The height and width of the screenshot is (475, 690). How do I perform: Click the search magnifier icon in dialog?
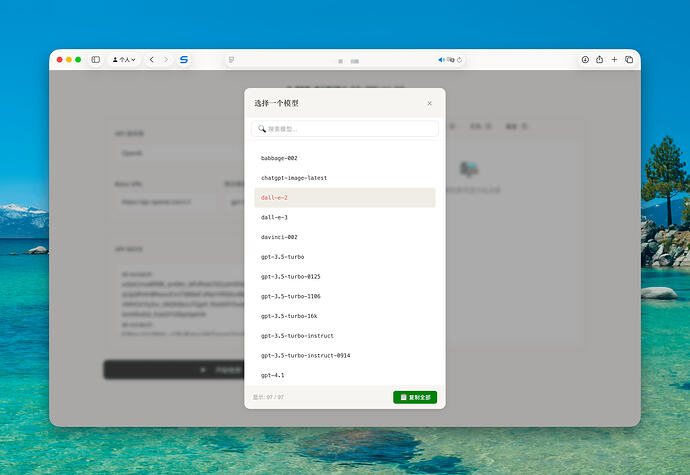(262, 129)
